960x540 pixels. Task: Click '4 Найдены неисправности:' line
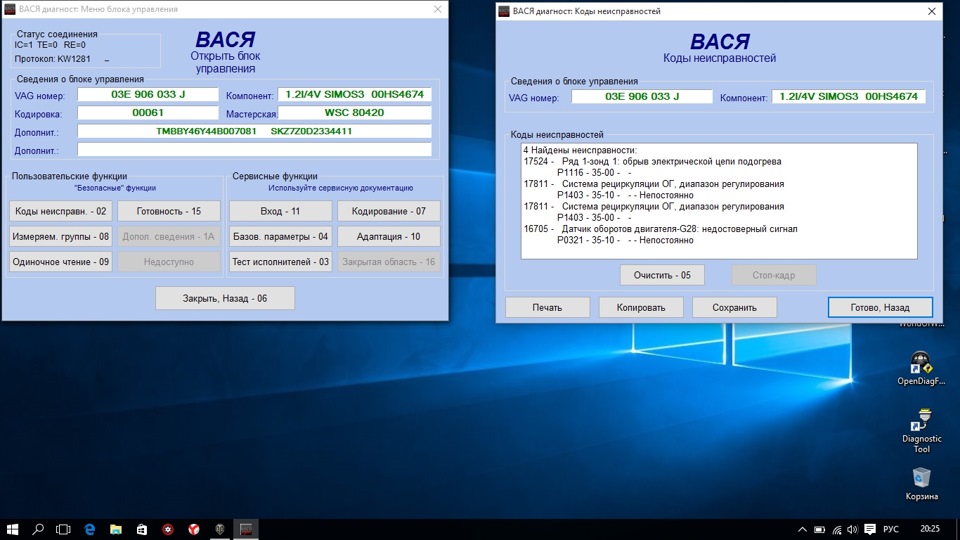[580, 150]
